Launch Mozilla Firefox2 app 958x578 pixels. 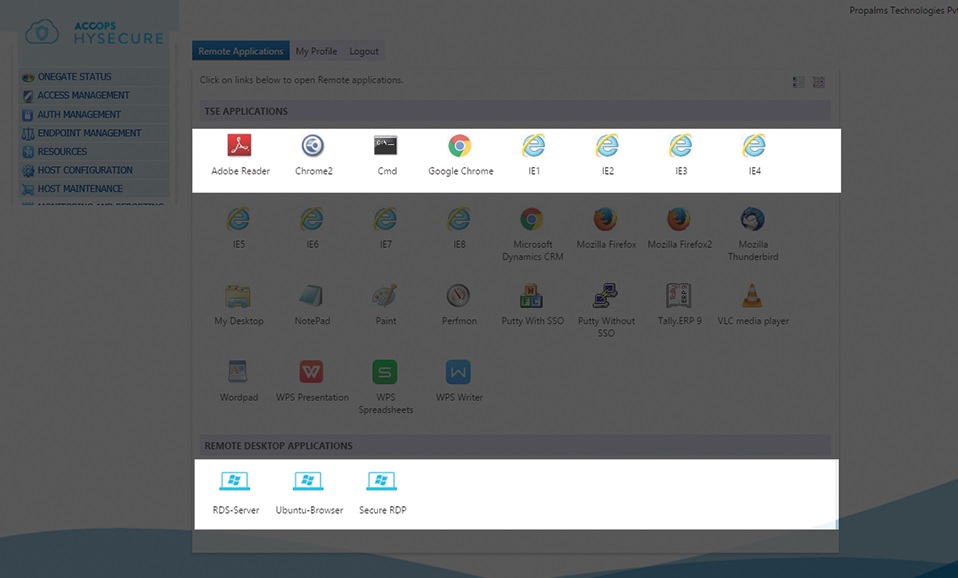point(679,219)
